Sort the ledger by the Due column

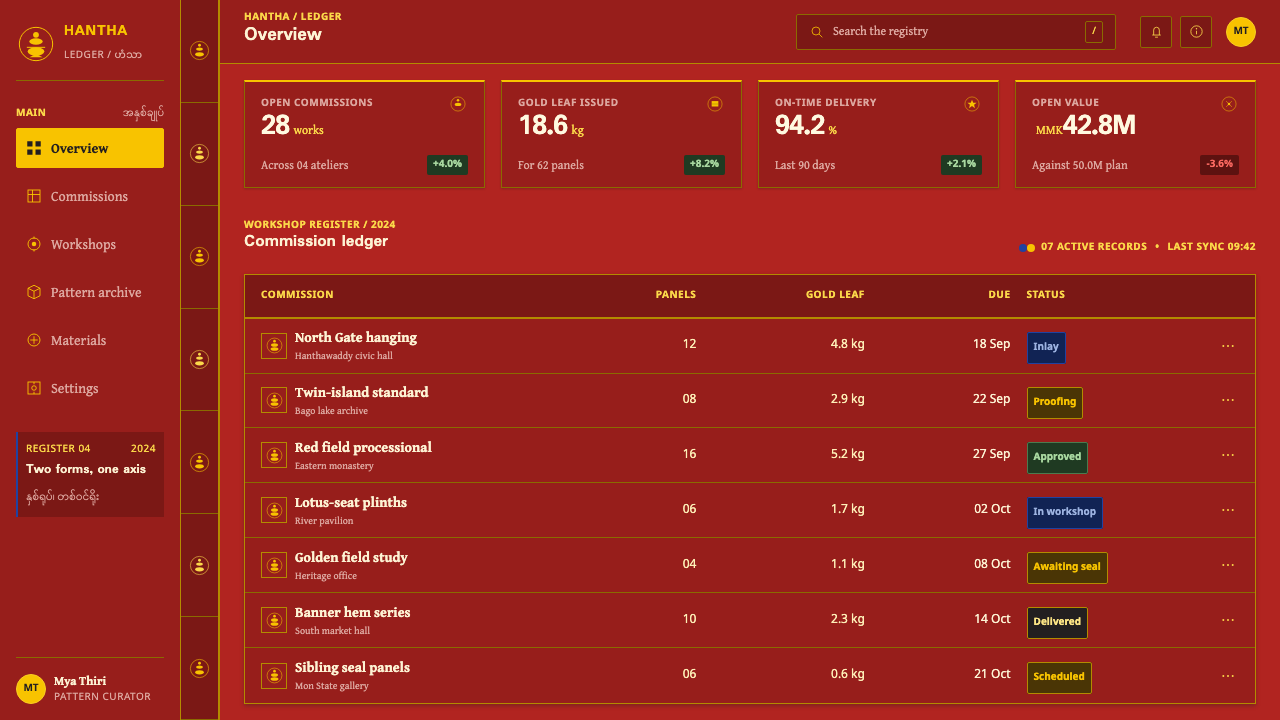(999, 295)
